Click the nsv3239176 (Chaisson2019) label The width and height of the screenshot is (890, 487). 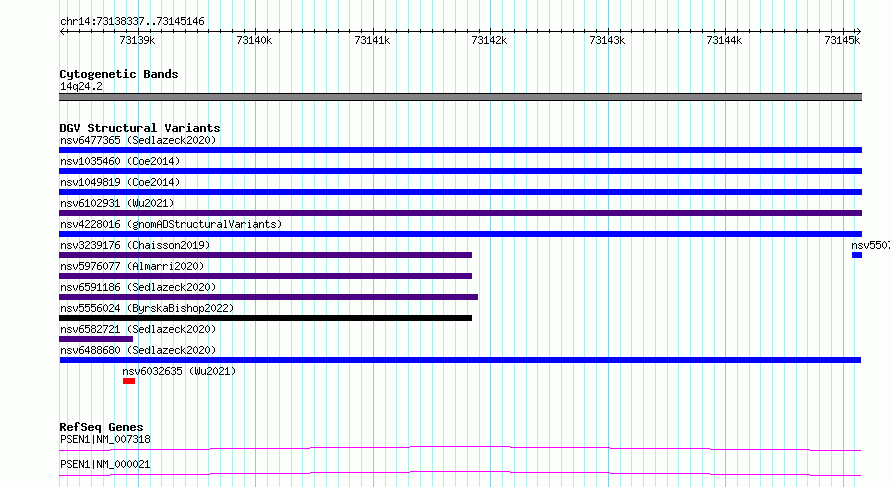coord(135,245)
